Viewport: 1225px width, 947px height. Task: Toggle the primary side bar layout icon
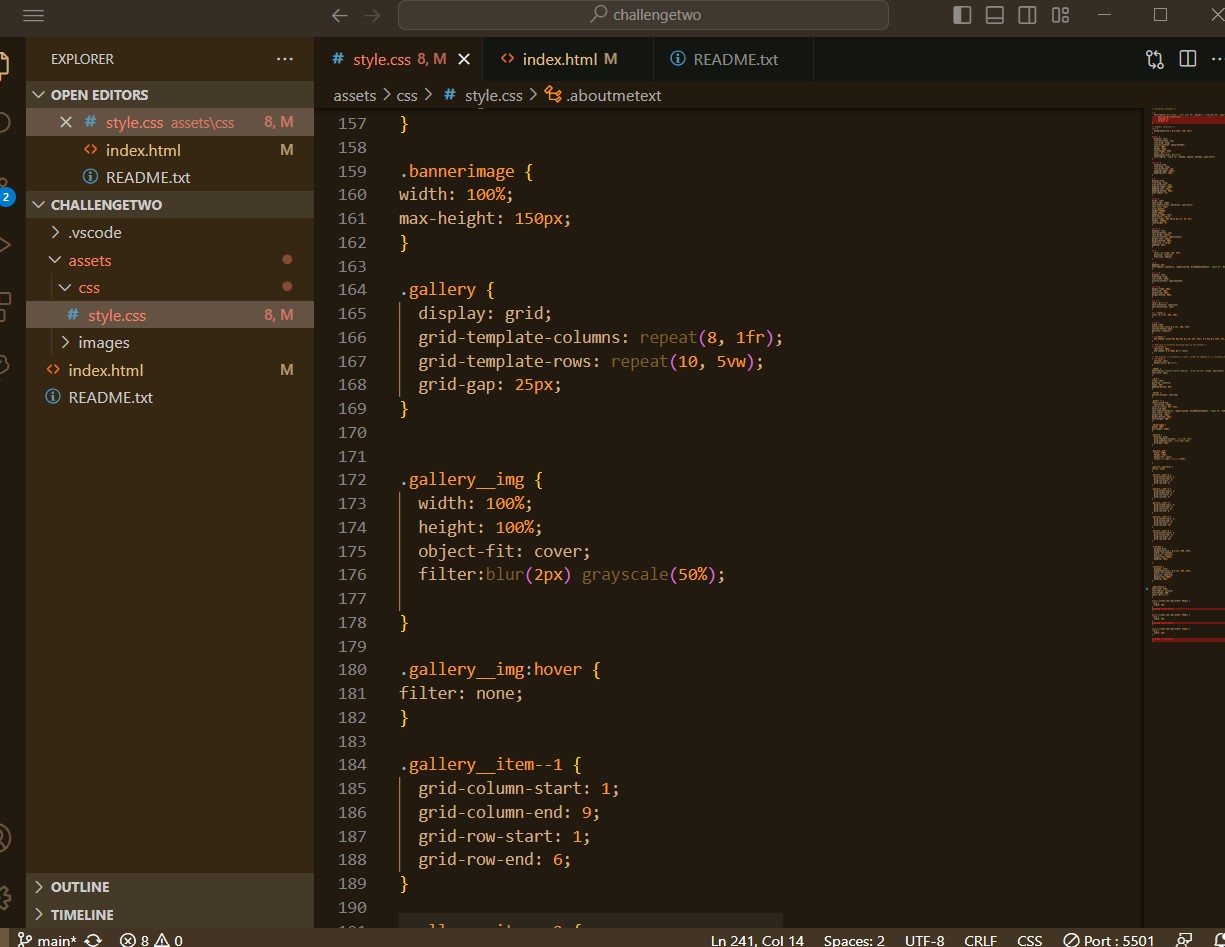point(962,15)
